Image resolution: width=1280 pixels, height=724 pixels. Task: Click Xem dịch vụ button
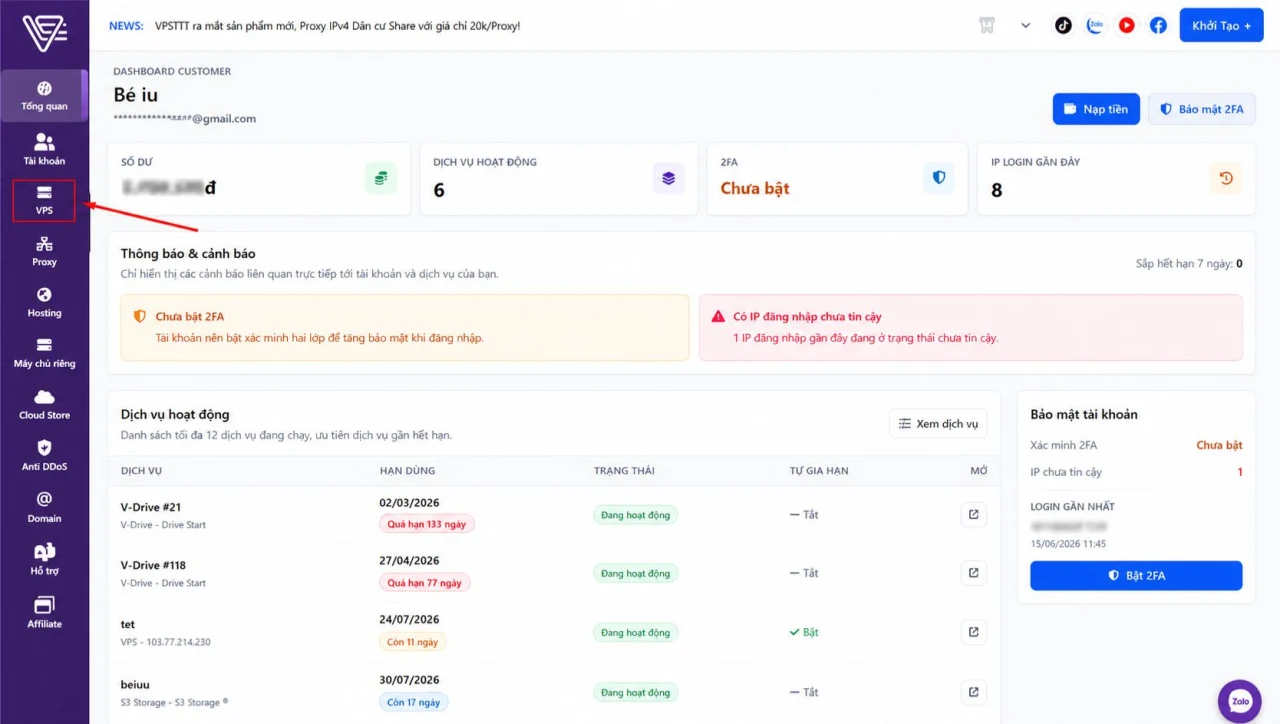(938, 424)
